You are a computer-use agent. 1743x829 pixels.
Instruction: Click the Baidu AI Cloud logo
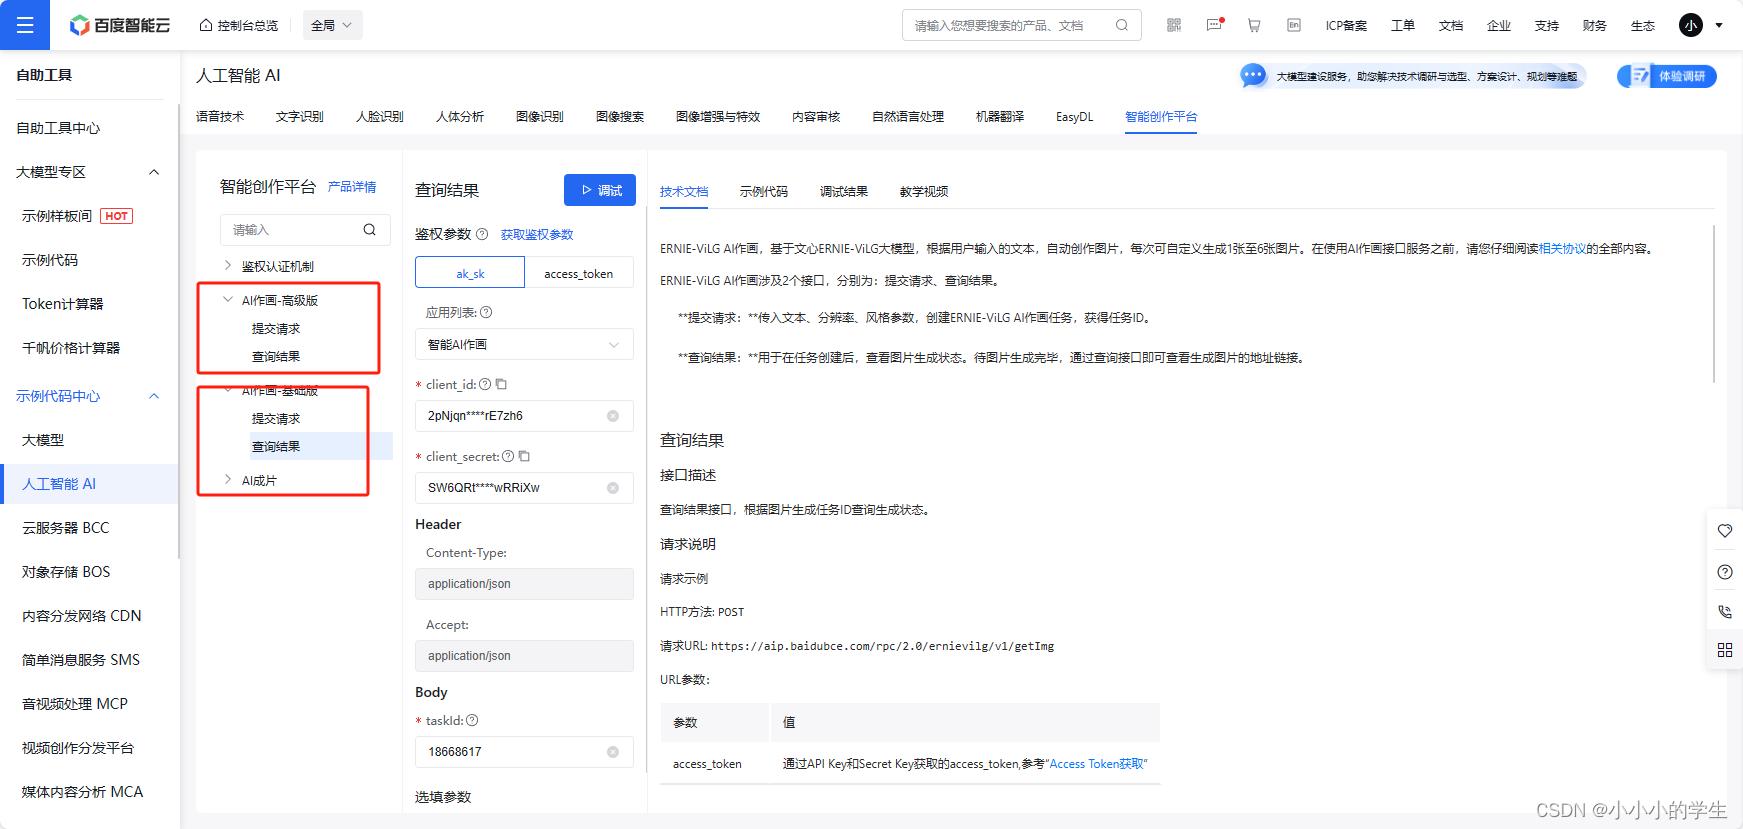pyautogui.click(x=120, y=25)
